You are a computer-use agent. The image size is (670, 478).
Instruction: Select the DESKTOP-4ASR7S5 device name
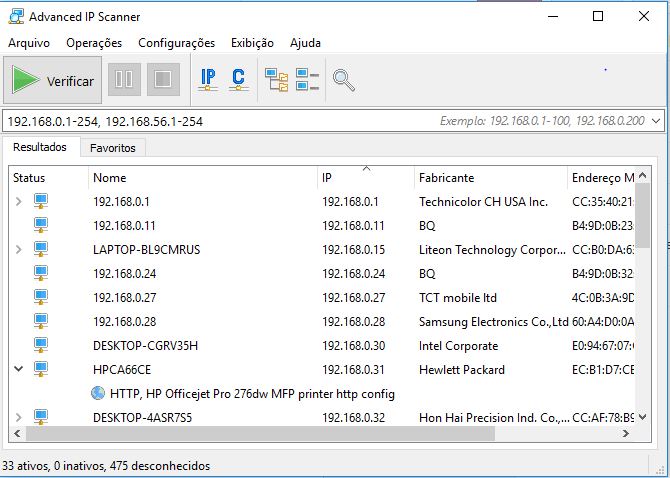coord(142,417)
